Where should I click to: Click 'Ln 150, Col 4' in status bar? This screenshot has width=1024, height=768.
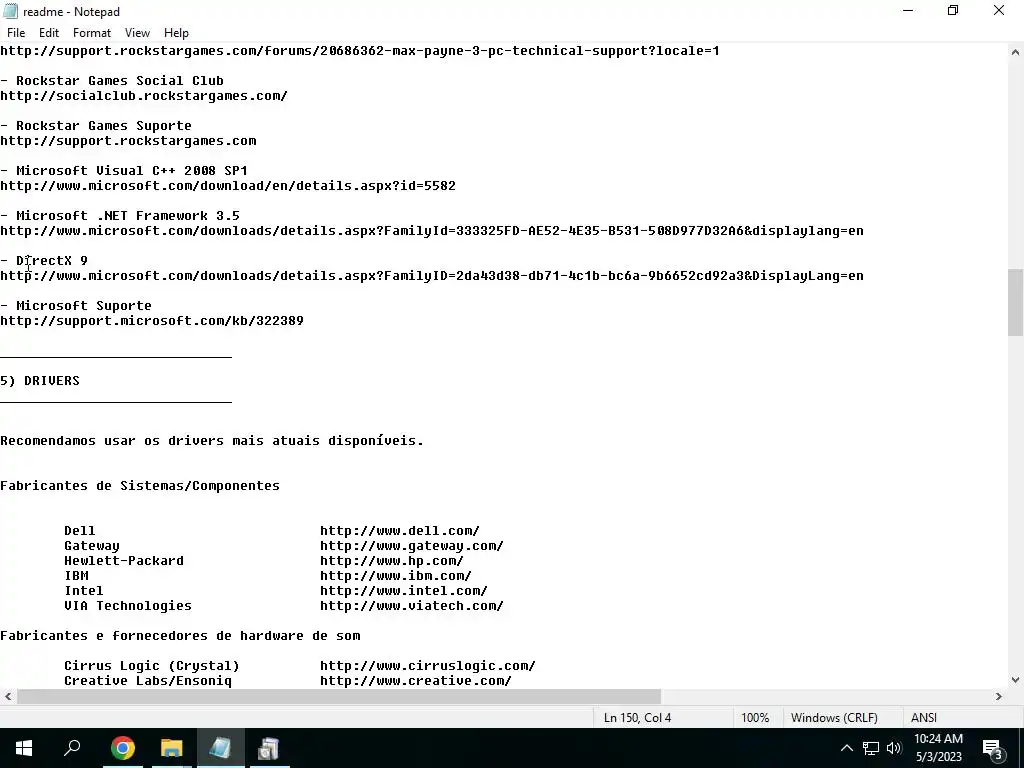(x=637, y=718)
